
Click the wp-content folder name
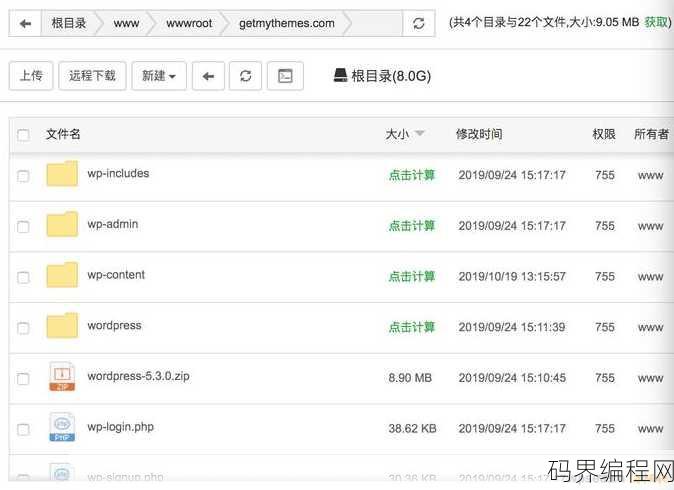(116, 275)
